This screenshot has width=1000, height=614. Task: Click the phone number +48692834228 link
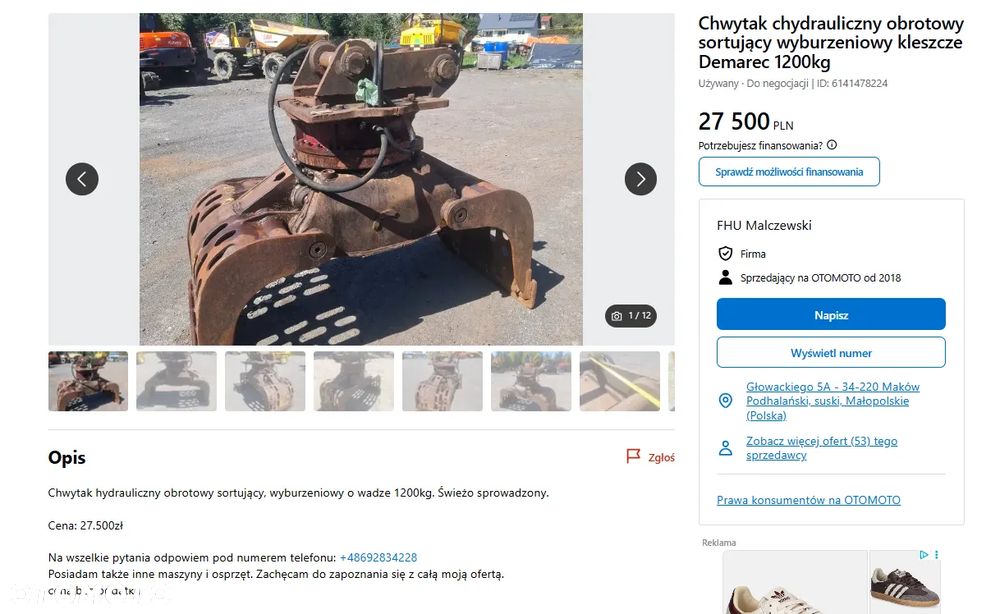[x=378, y=557]
